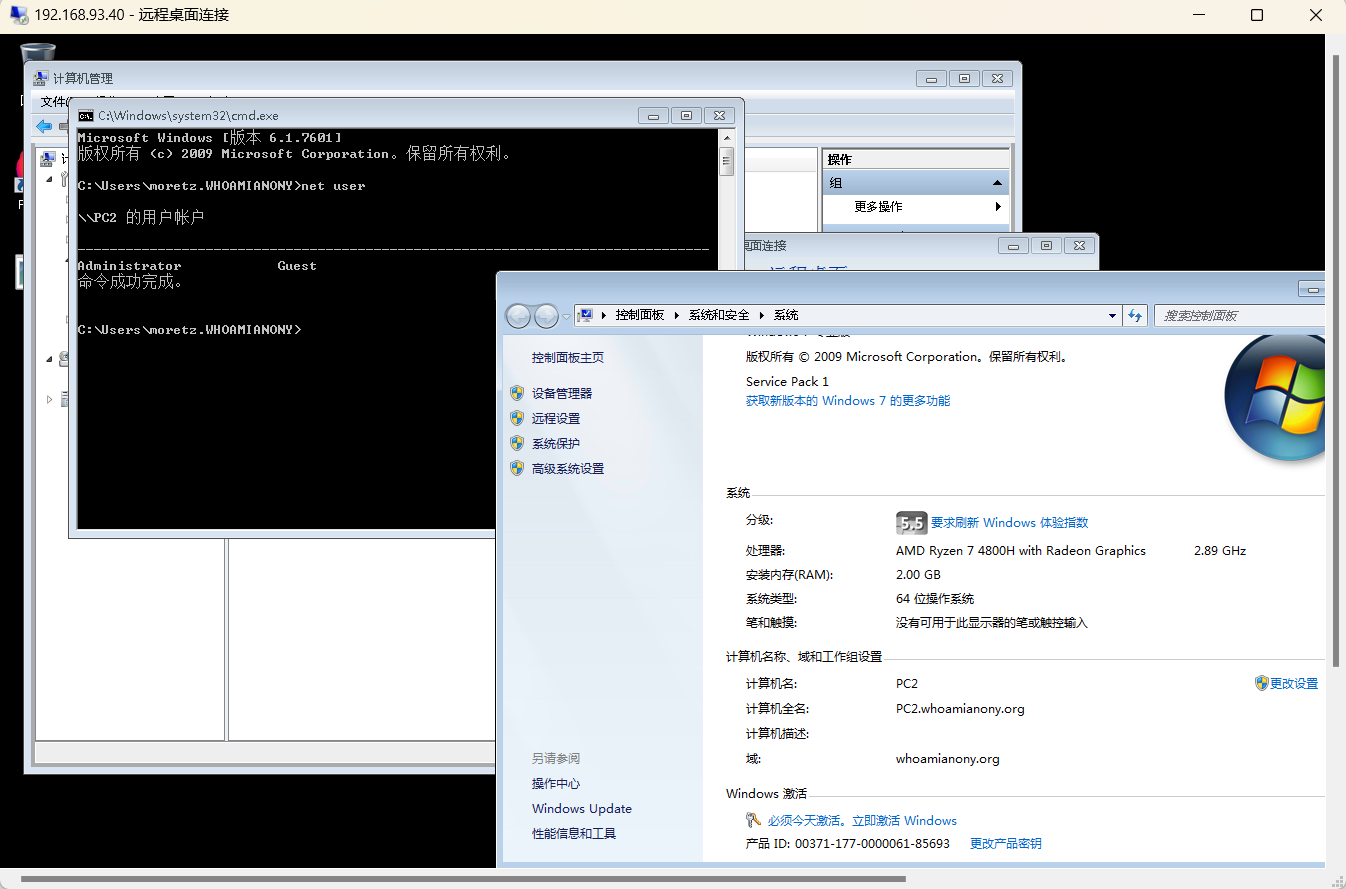Click the 更改产品密钥 link
This screenshot has height=889, width=1346.
point(1006,844)
